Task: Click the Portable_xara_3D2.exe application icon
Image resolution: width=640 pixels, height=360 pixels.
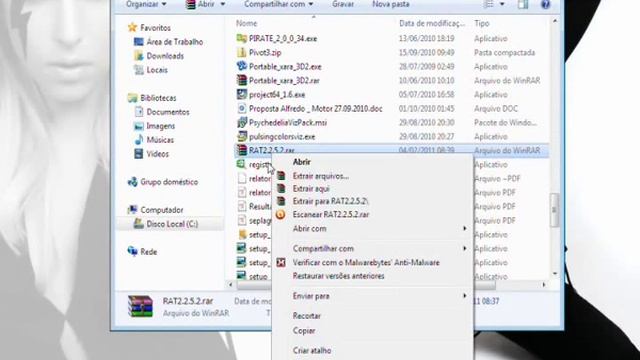Action: click(x=242, y=66)
